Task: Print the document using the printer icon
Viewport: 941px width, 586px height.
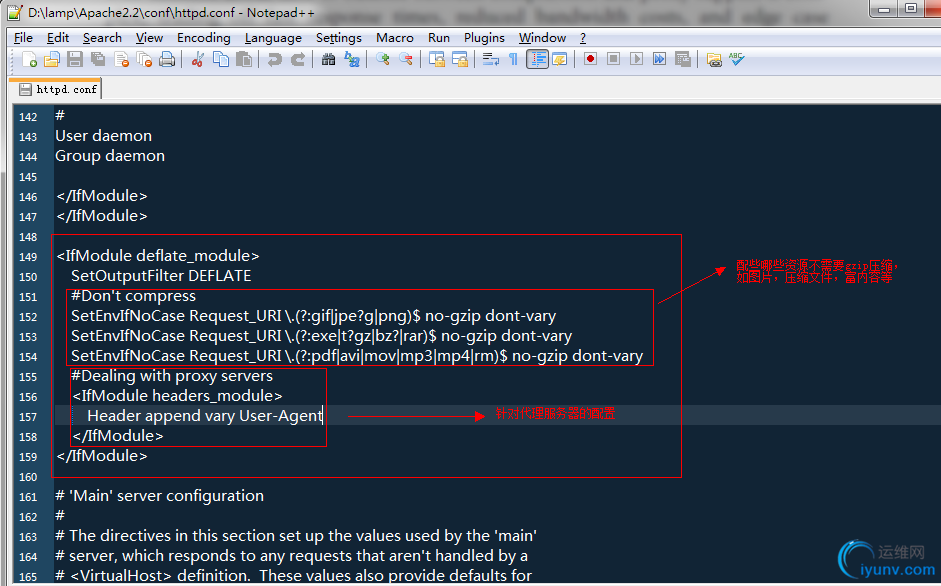Action: 167,59
